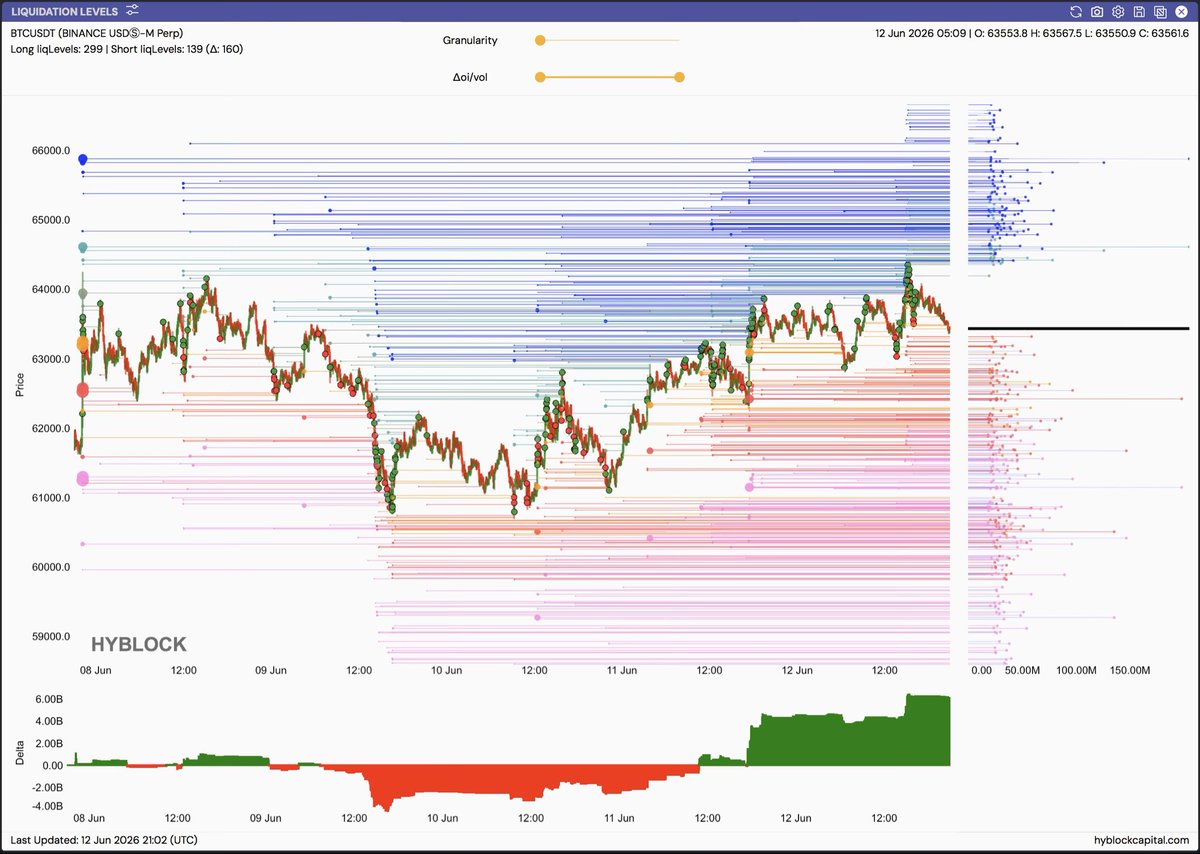
Task: Click the Price axis title
Action: click(x=20, y=384)
